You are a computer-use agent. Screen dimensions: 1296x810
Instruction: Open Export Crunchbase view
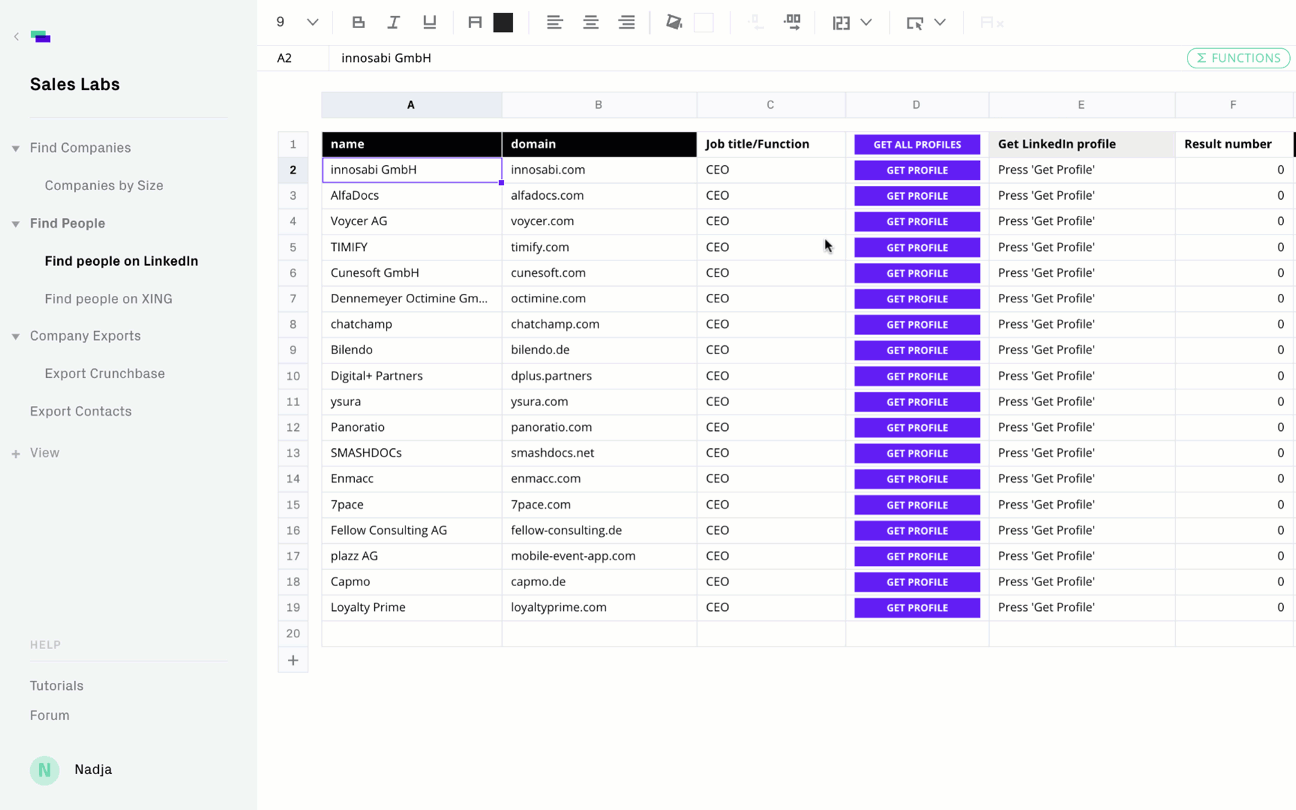click(105, 373)
